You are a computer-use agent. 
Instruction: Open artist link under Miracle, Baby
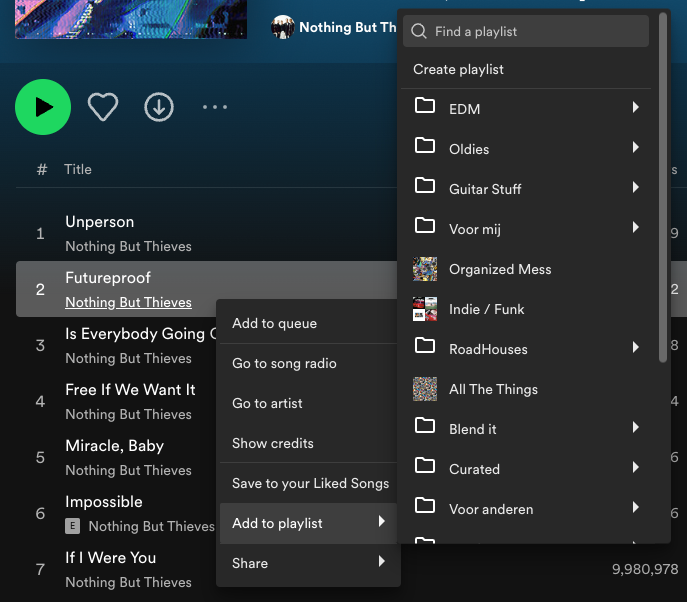click(128, 471)
